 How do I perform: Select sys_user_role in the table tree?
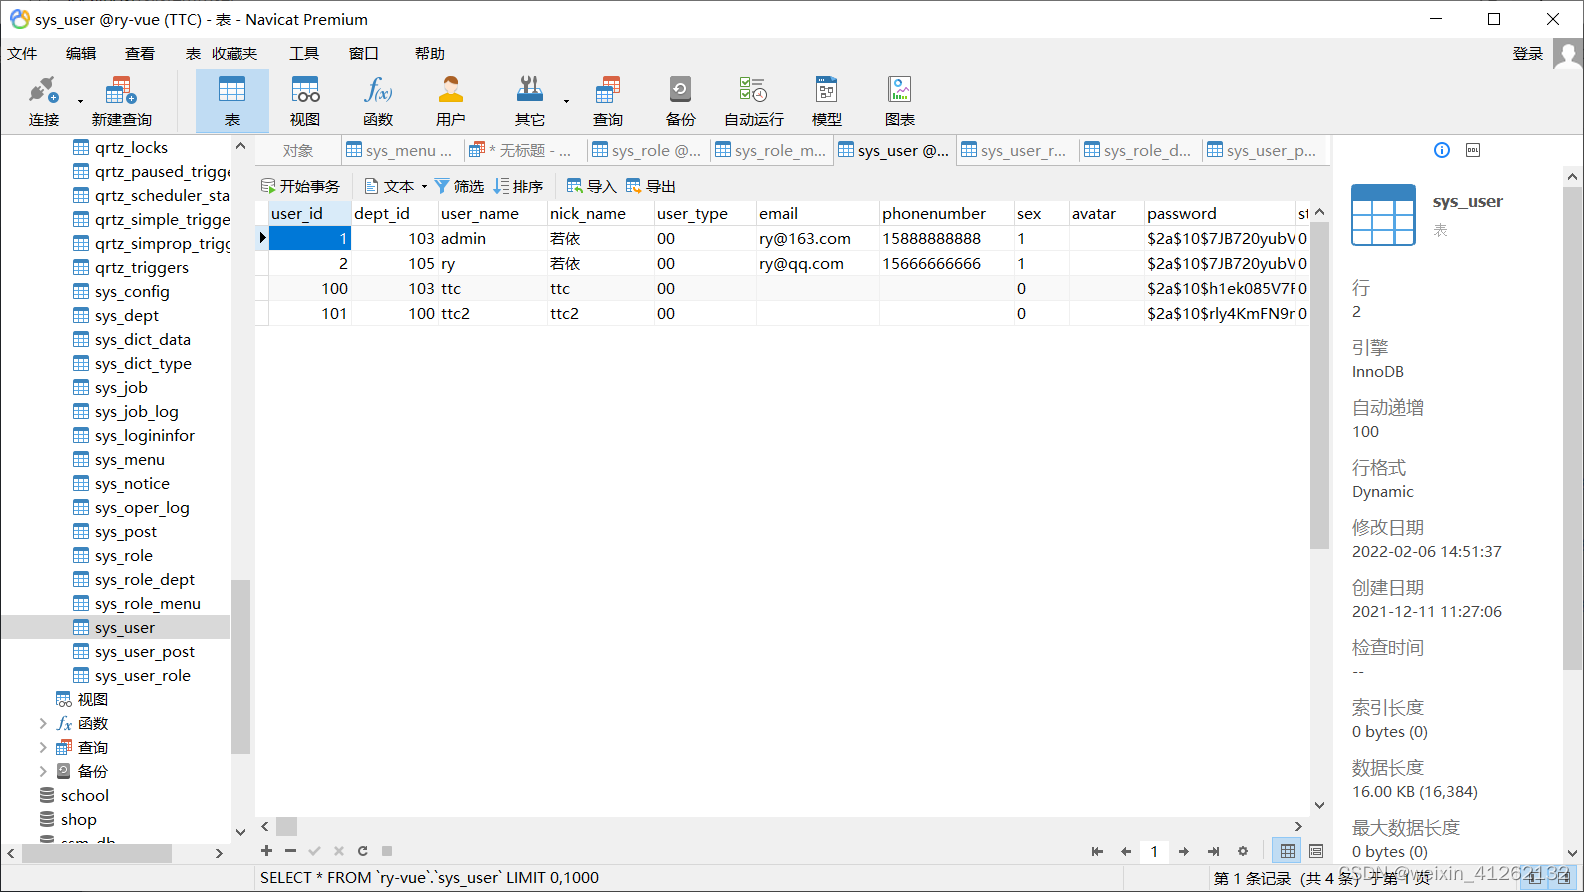pos(143,676)
